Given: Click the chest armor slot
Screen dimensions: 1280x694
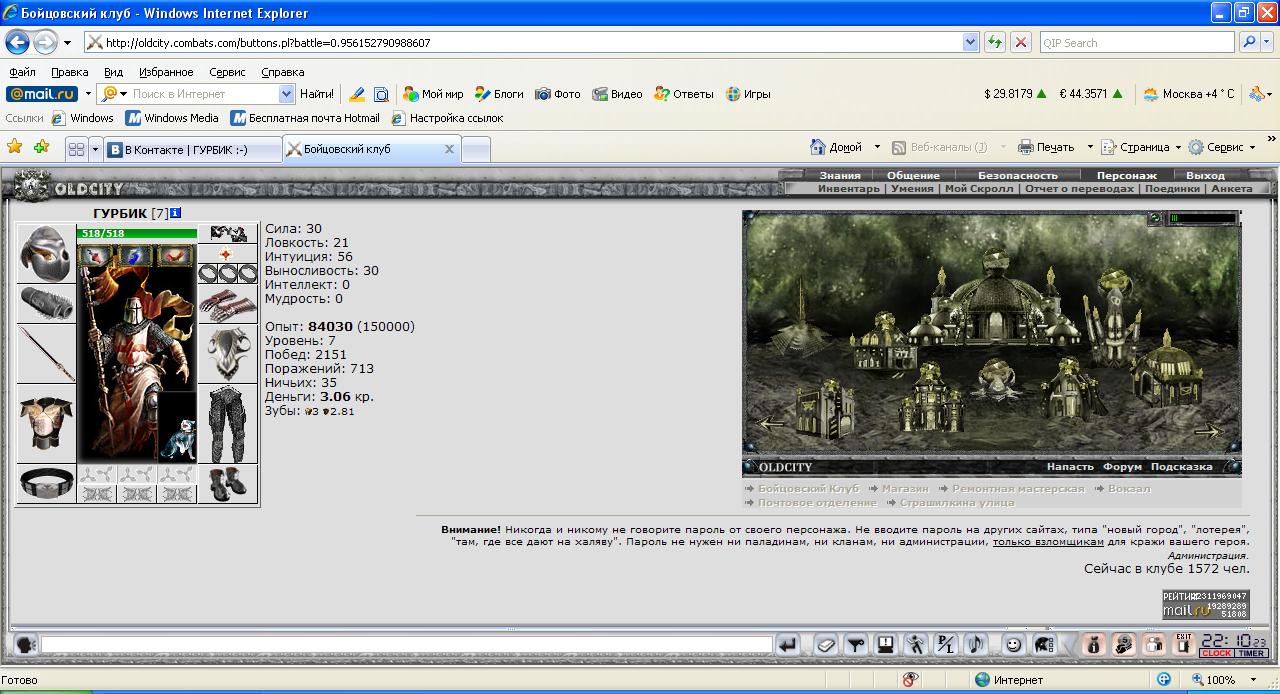Looking at the screenshot, I should tap(46, 424).
